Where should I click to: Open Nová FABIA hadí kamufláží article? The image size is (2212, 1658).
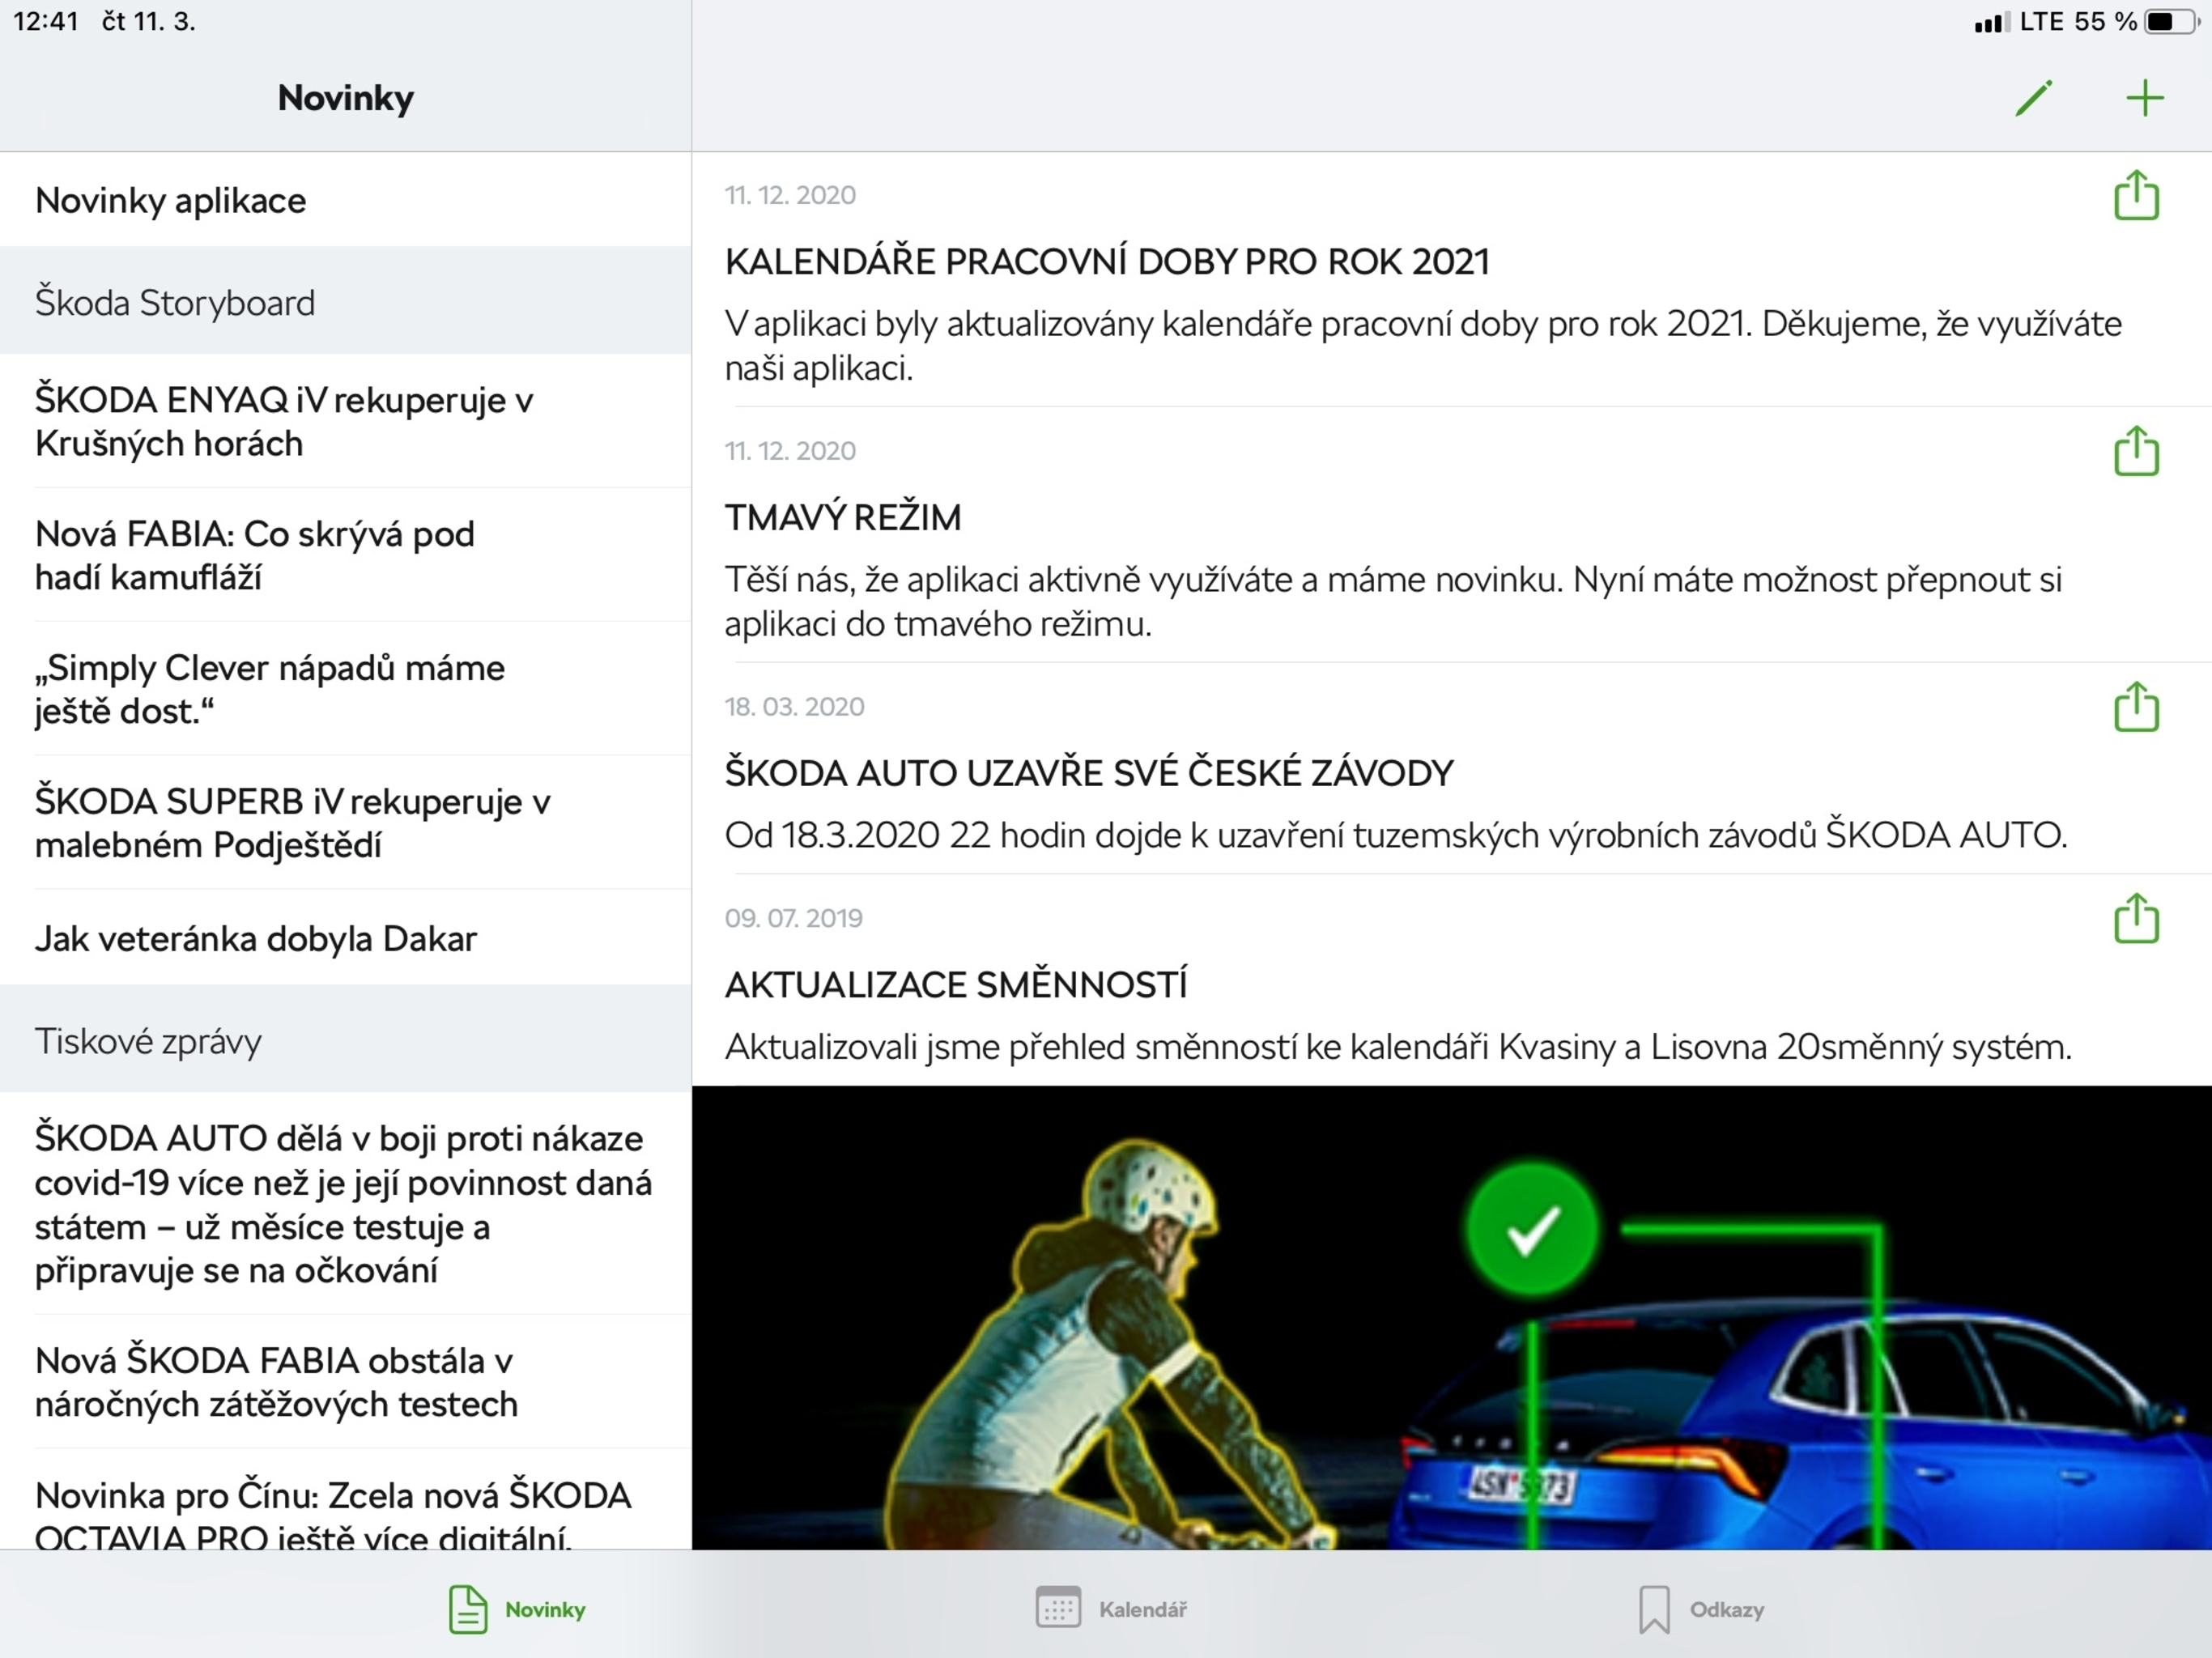point(346,555)
